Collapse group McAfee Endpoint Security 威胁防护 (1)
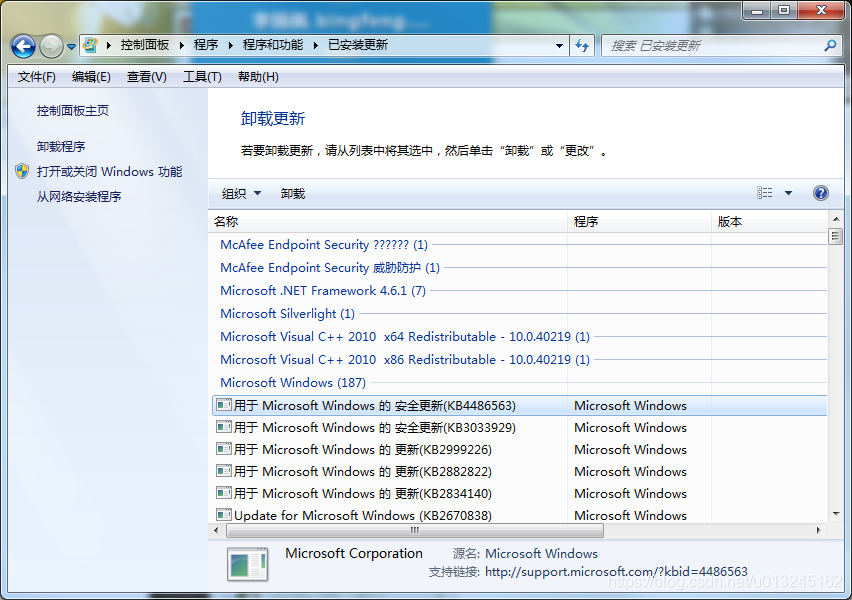 pyautogui.click(x=330, y=268)
